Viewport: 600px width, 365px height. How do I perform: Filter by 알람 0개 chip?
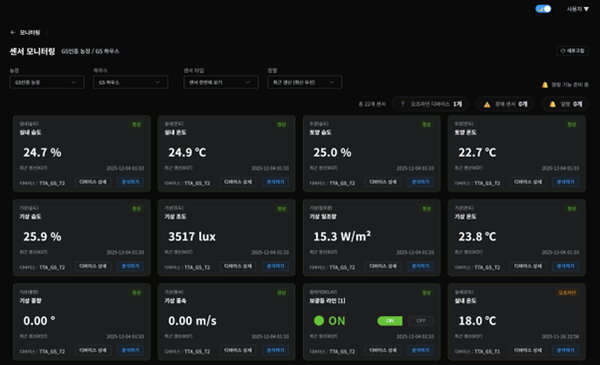(565, 104)
